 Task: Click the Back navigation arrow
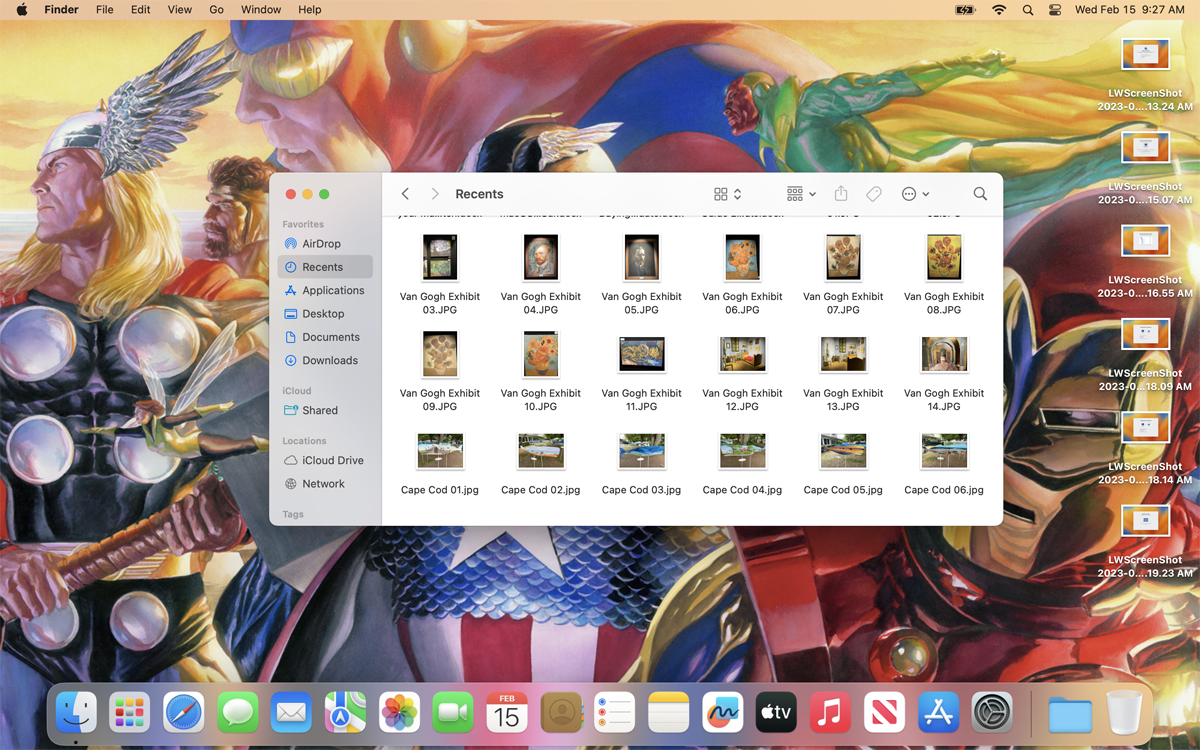[x=405, y=194]
